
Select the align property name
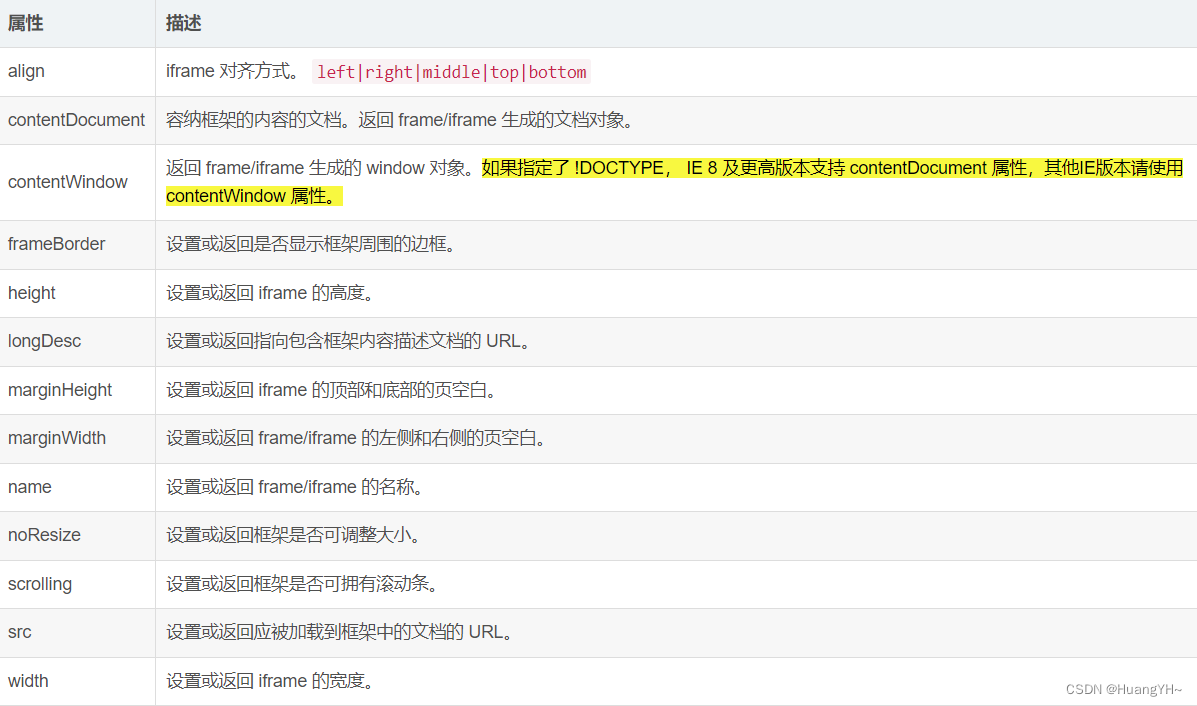click(x=26, y=71)
